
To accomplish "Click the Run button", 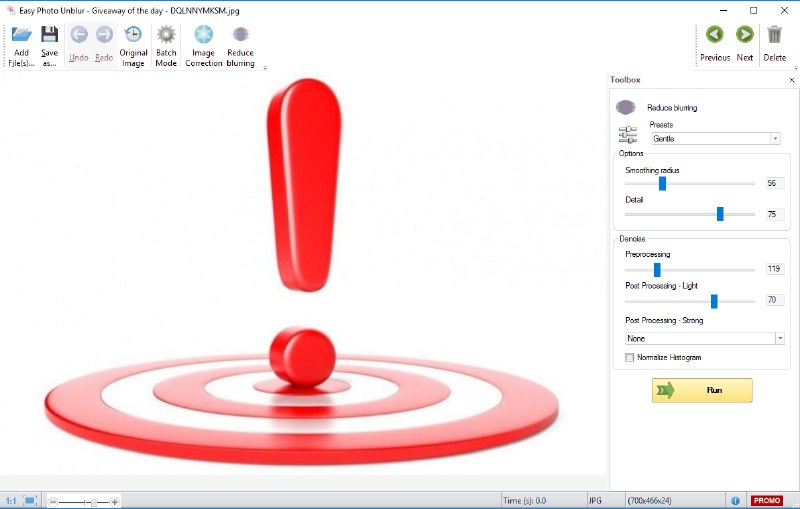I will point(702,390).
